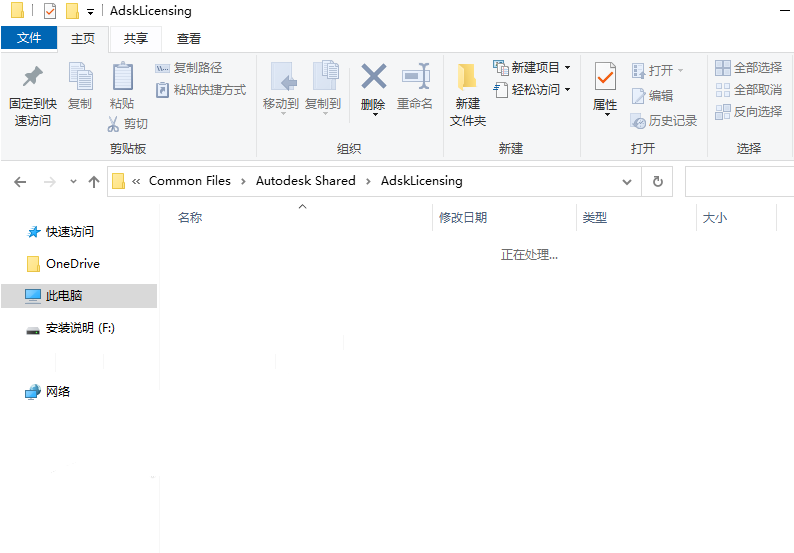Screen dimensions: 794x553
Task: Click the Delete (删除) X icon
Action: pos(374,77)
